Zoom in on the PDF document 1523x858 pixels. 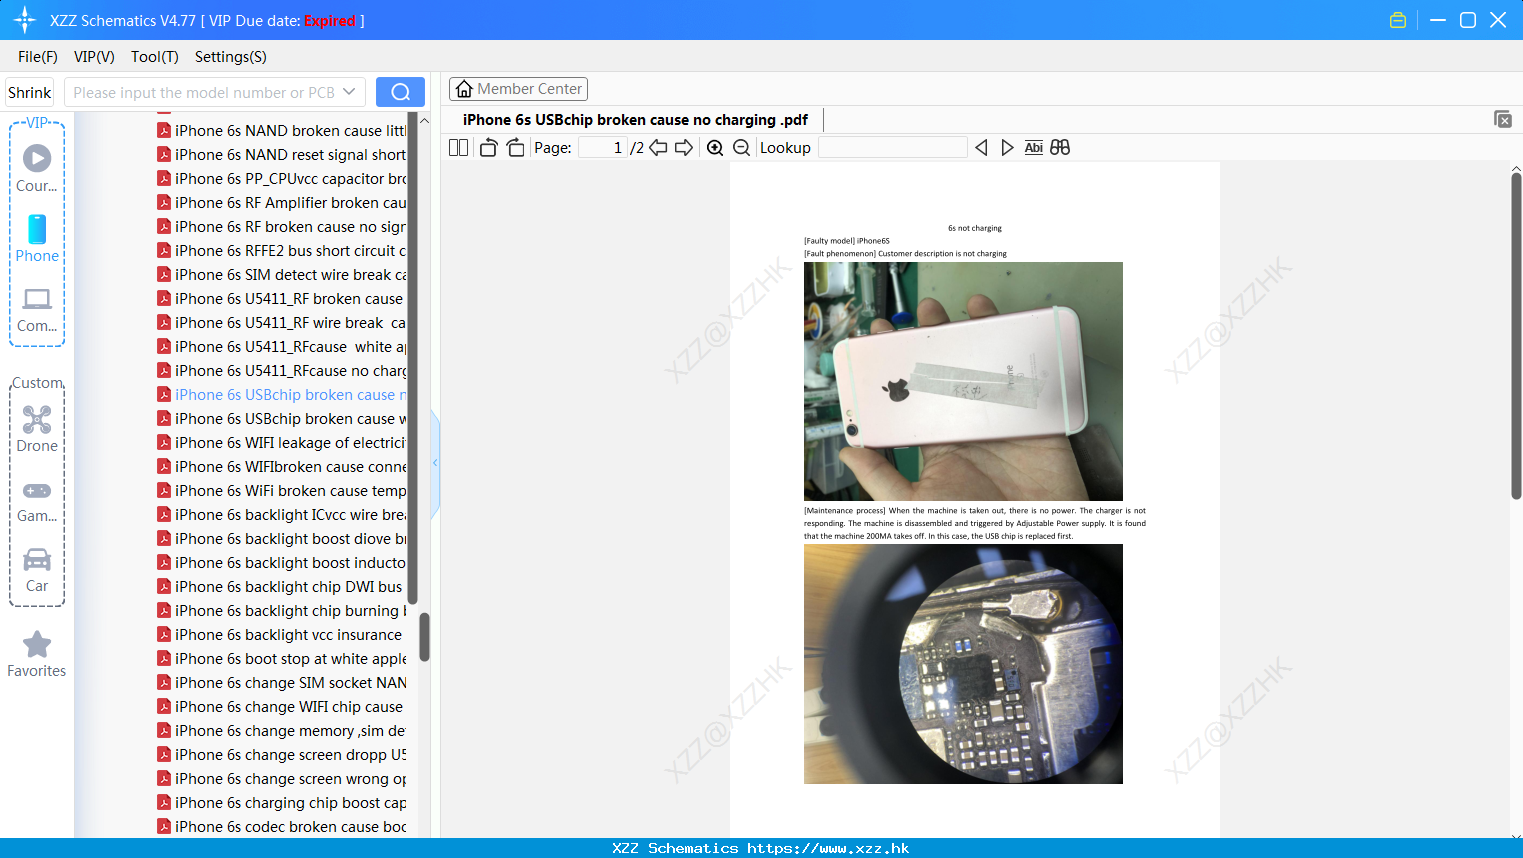tap(715, 148)
